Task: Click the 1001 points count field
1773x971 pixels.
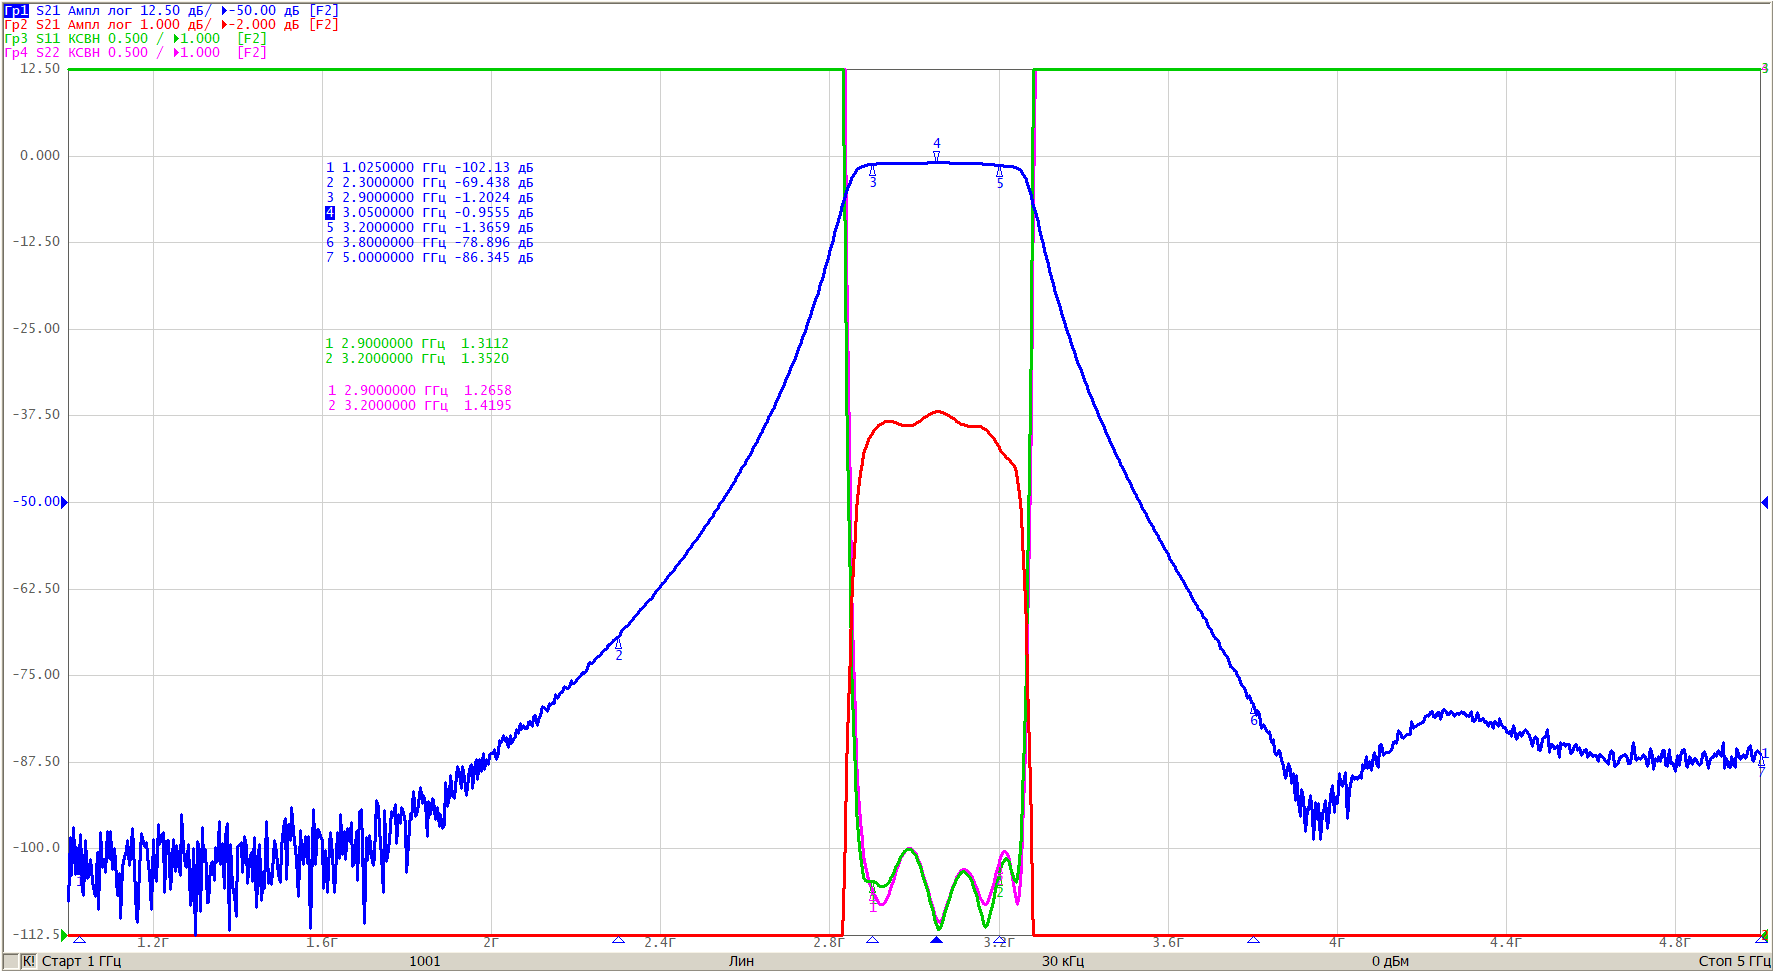Action: click(x=425, y=961)
